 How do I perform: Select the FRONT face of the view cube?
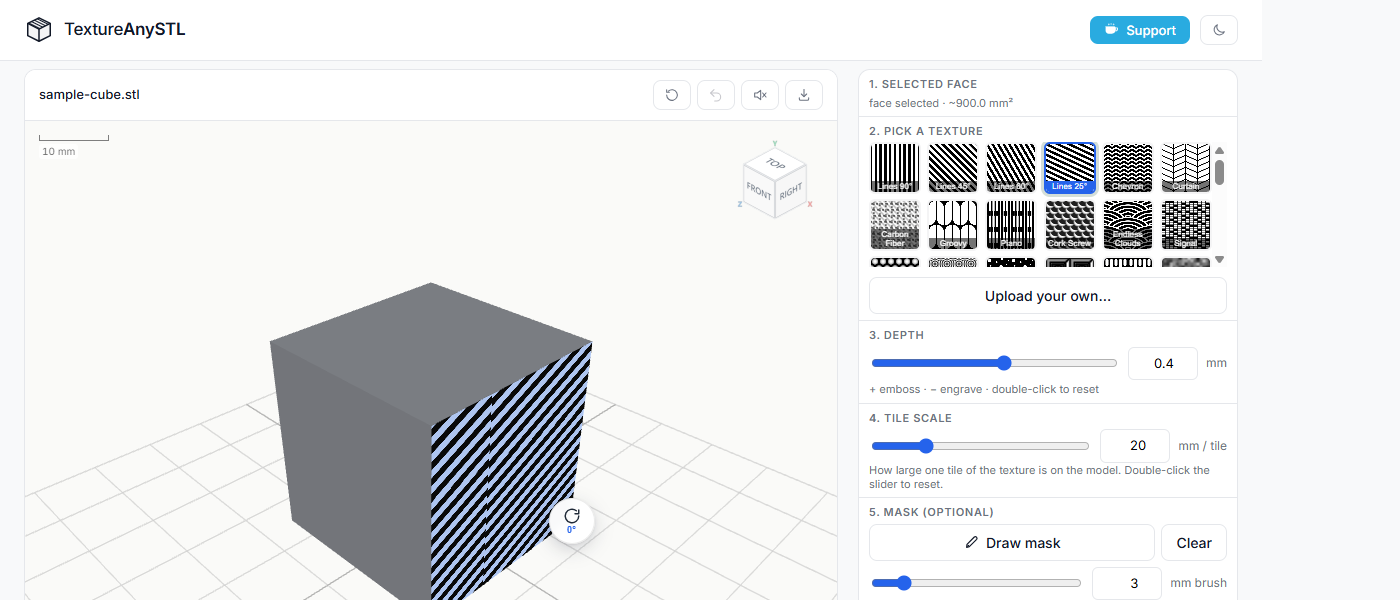pyautogui.click(x=759, y=191)
